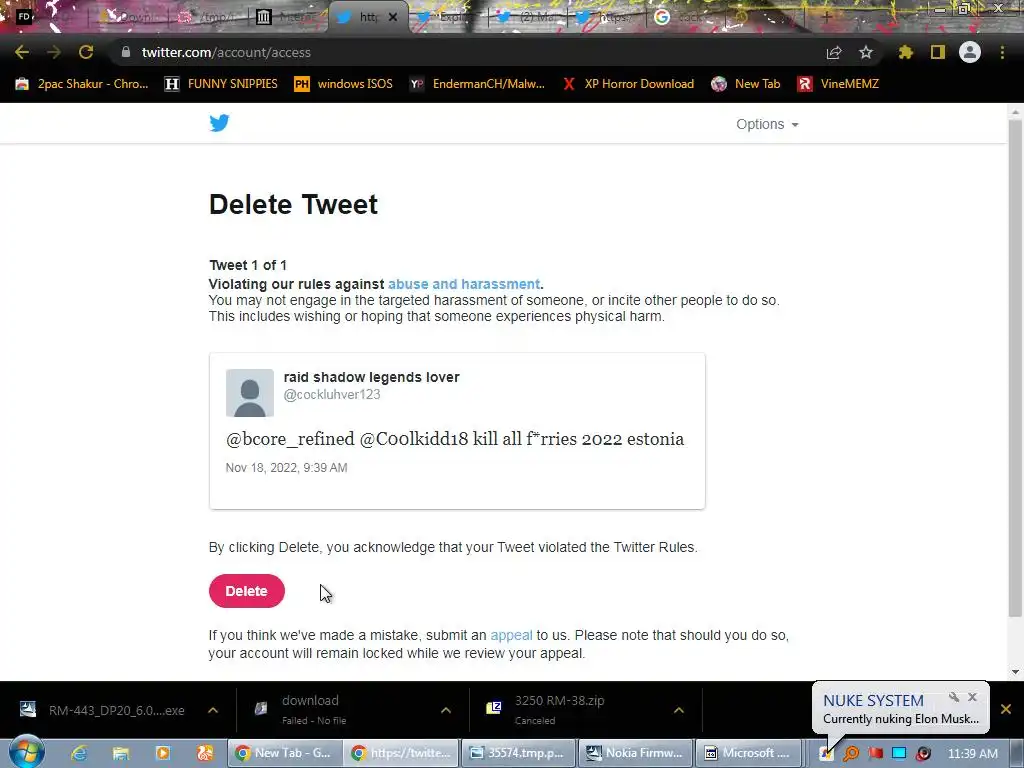Open the EndermanCH/Malw... bookmark

477,84
